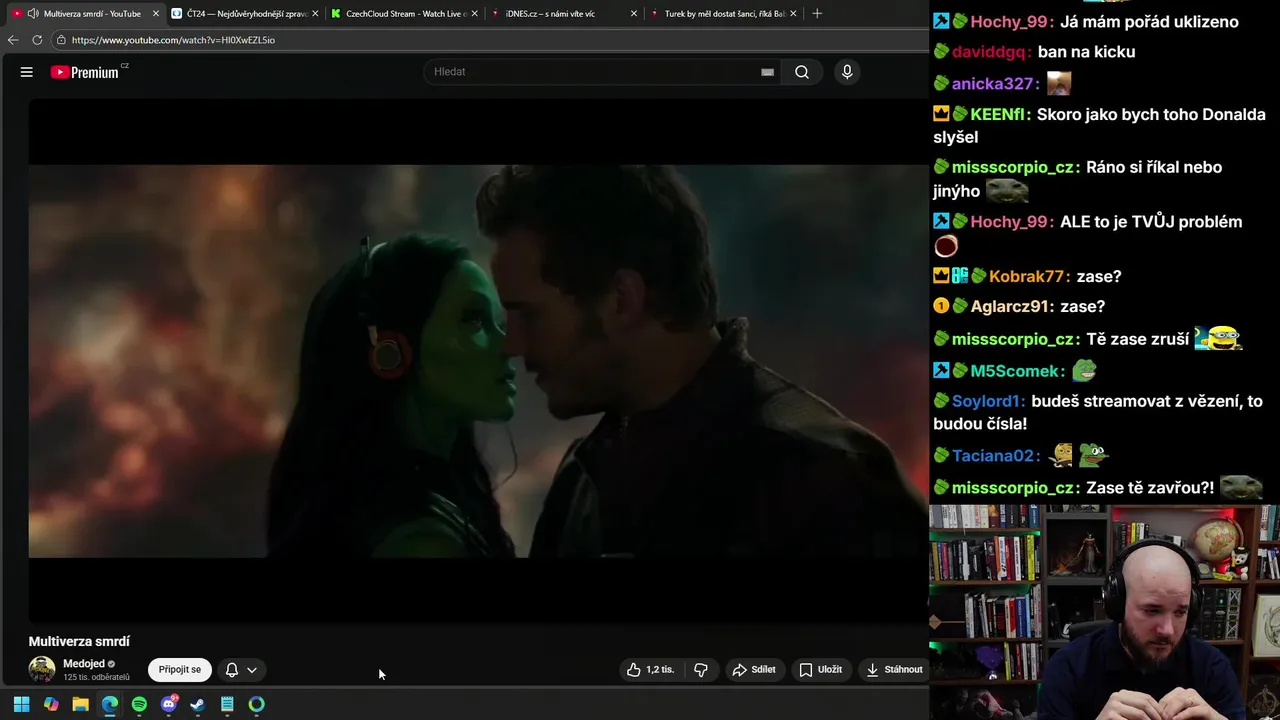Click chat message 'Já mám pořád uklizeno'

point(1149,22)
